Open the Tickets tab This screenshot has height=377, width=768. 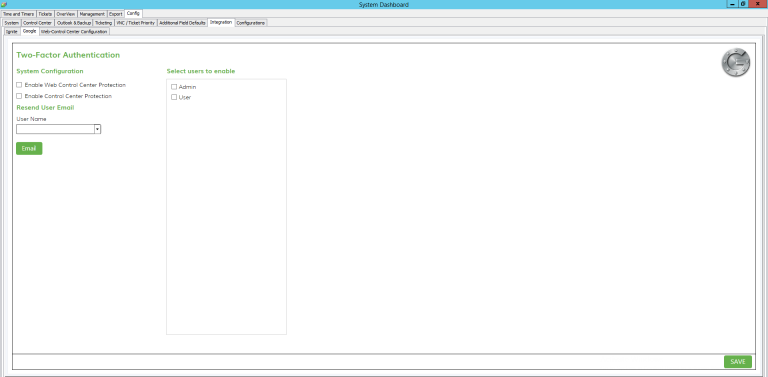point(45,14)
